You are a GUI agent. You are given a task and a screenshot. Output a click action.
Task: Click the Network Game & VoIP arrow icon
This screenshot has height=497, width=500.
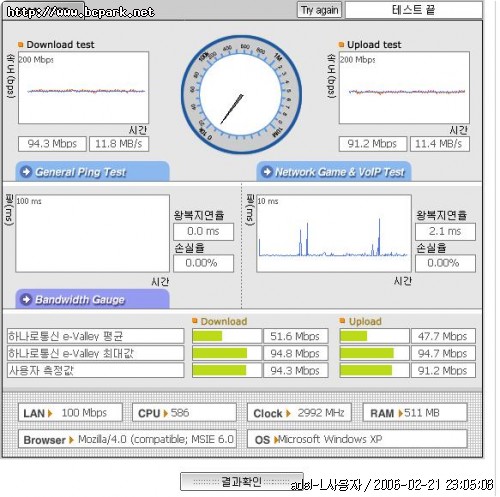267,172
